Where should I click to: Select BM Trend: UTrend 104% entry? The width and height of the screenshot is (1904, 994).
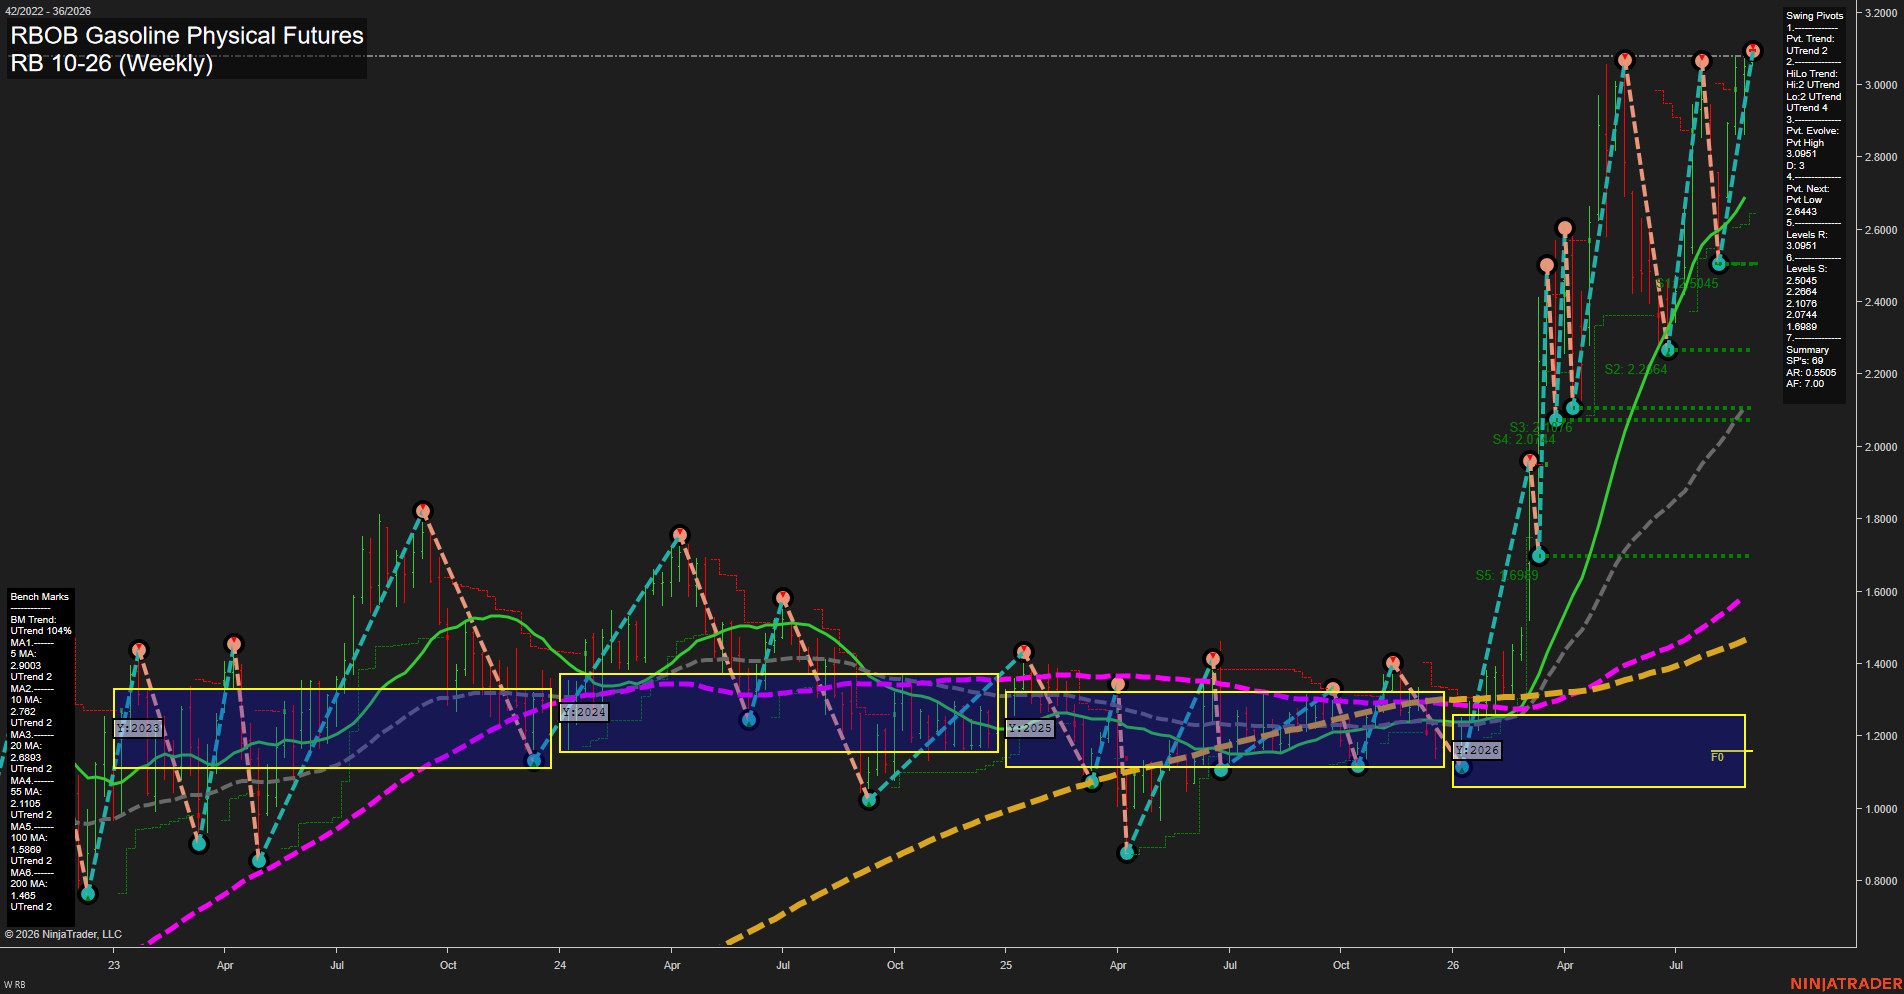point(41,625)
